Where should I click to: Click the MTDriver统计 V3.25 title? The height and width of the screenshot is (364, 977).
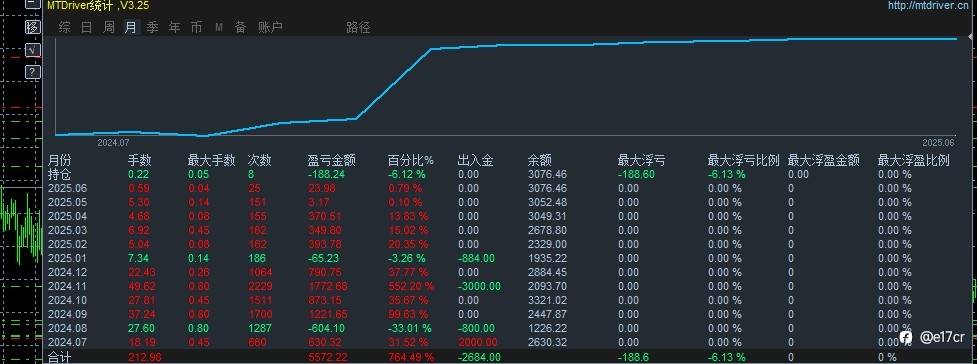click(x=98, y=6)
